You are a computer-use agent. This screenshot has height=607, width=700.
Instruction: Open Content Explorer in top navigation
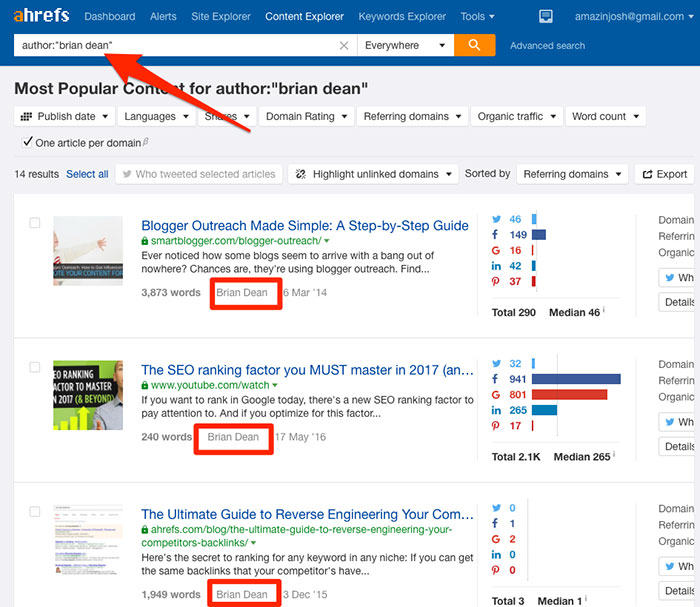[304, 17]
